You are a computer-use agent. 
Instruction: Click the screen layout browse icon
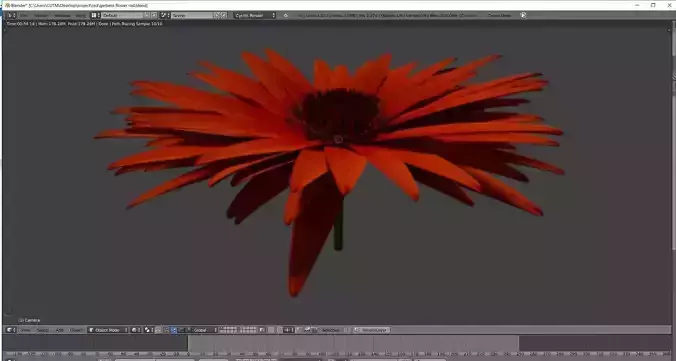coord(96,15)
